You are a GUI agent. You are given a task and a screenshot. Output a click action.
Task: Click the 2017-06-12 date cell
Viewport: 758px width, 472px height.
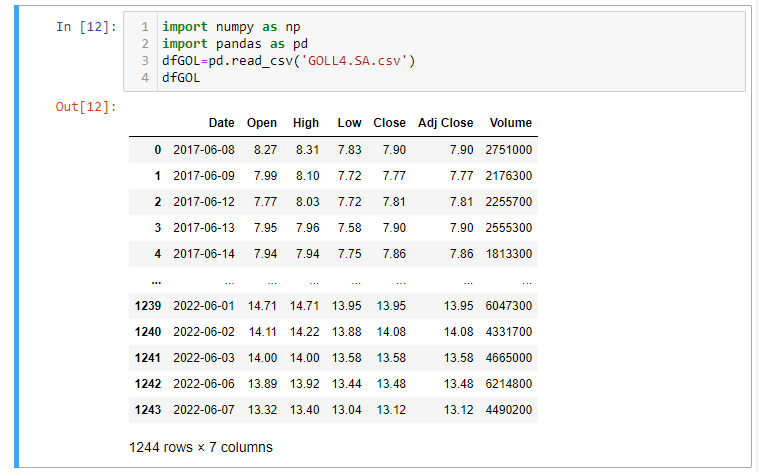pos(204,202)
